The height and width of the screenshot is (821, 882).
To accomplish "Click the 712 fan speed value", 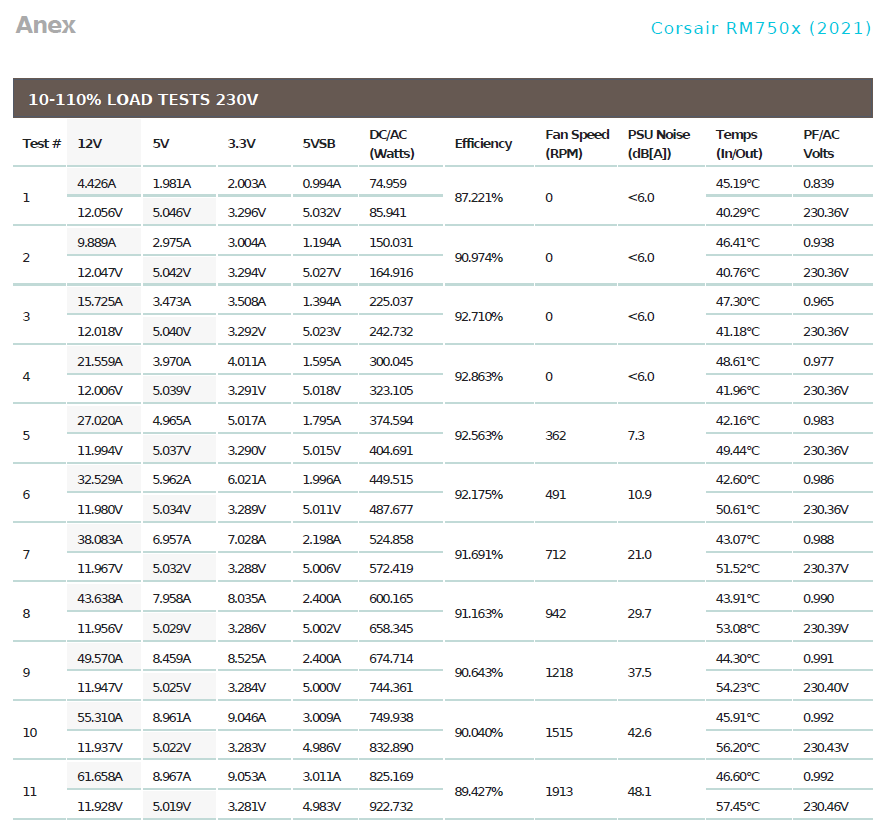I will pyautogui.click(x=556, y=555).
